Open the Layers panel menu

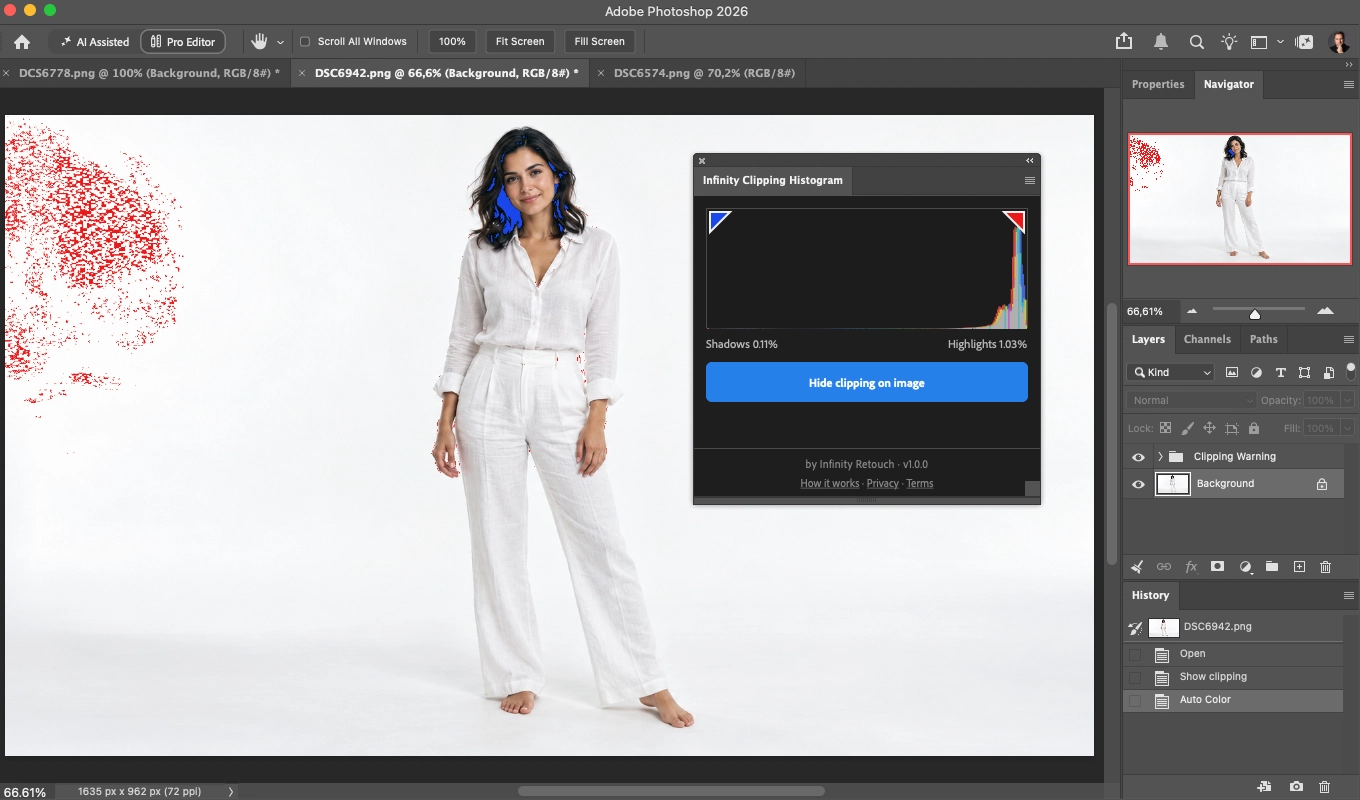click(x=1348, y=340)
